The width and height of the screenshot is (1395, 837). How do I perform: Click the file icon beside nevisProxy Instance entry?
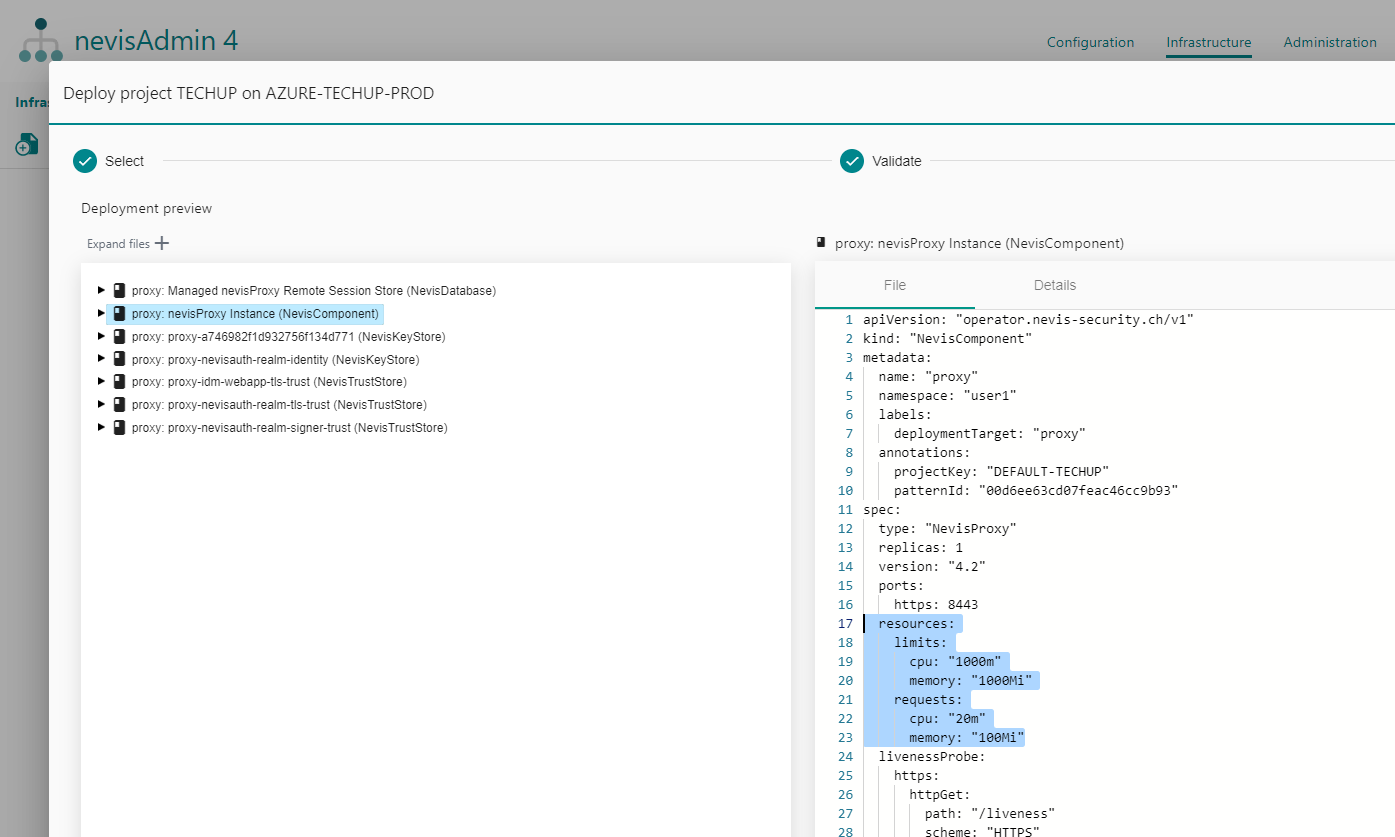tap(120, 313)
